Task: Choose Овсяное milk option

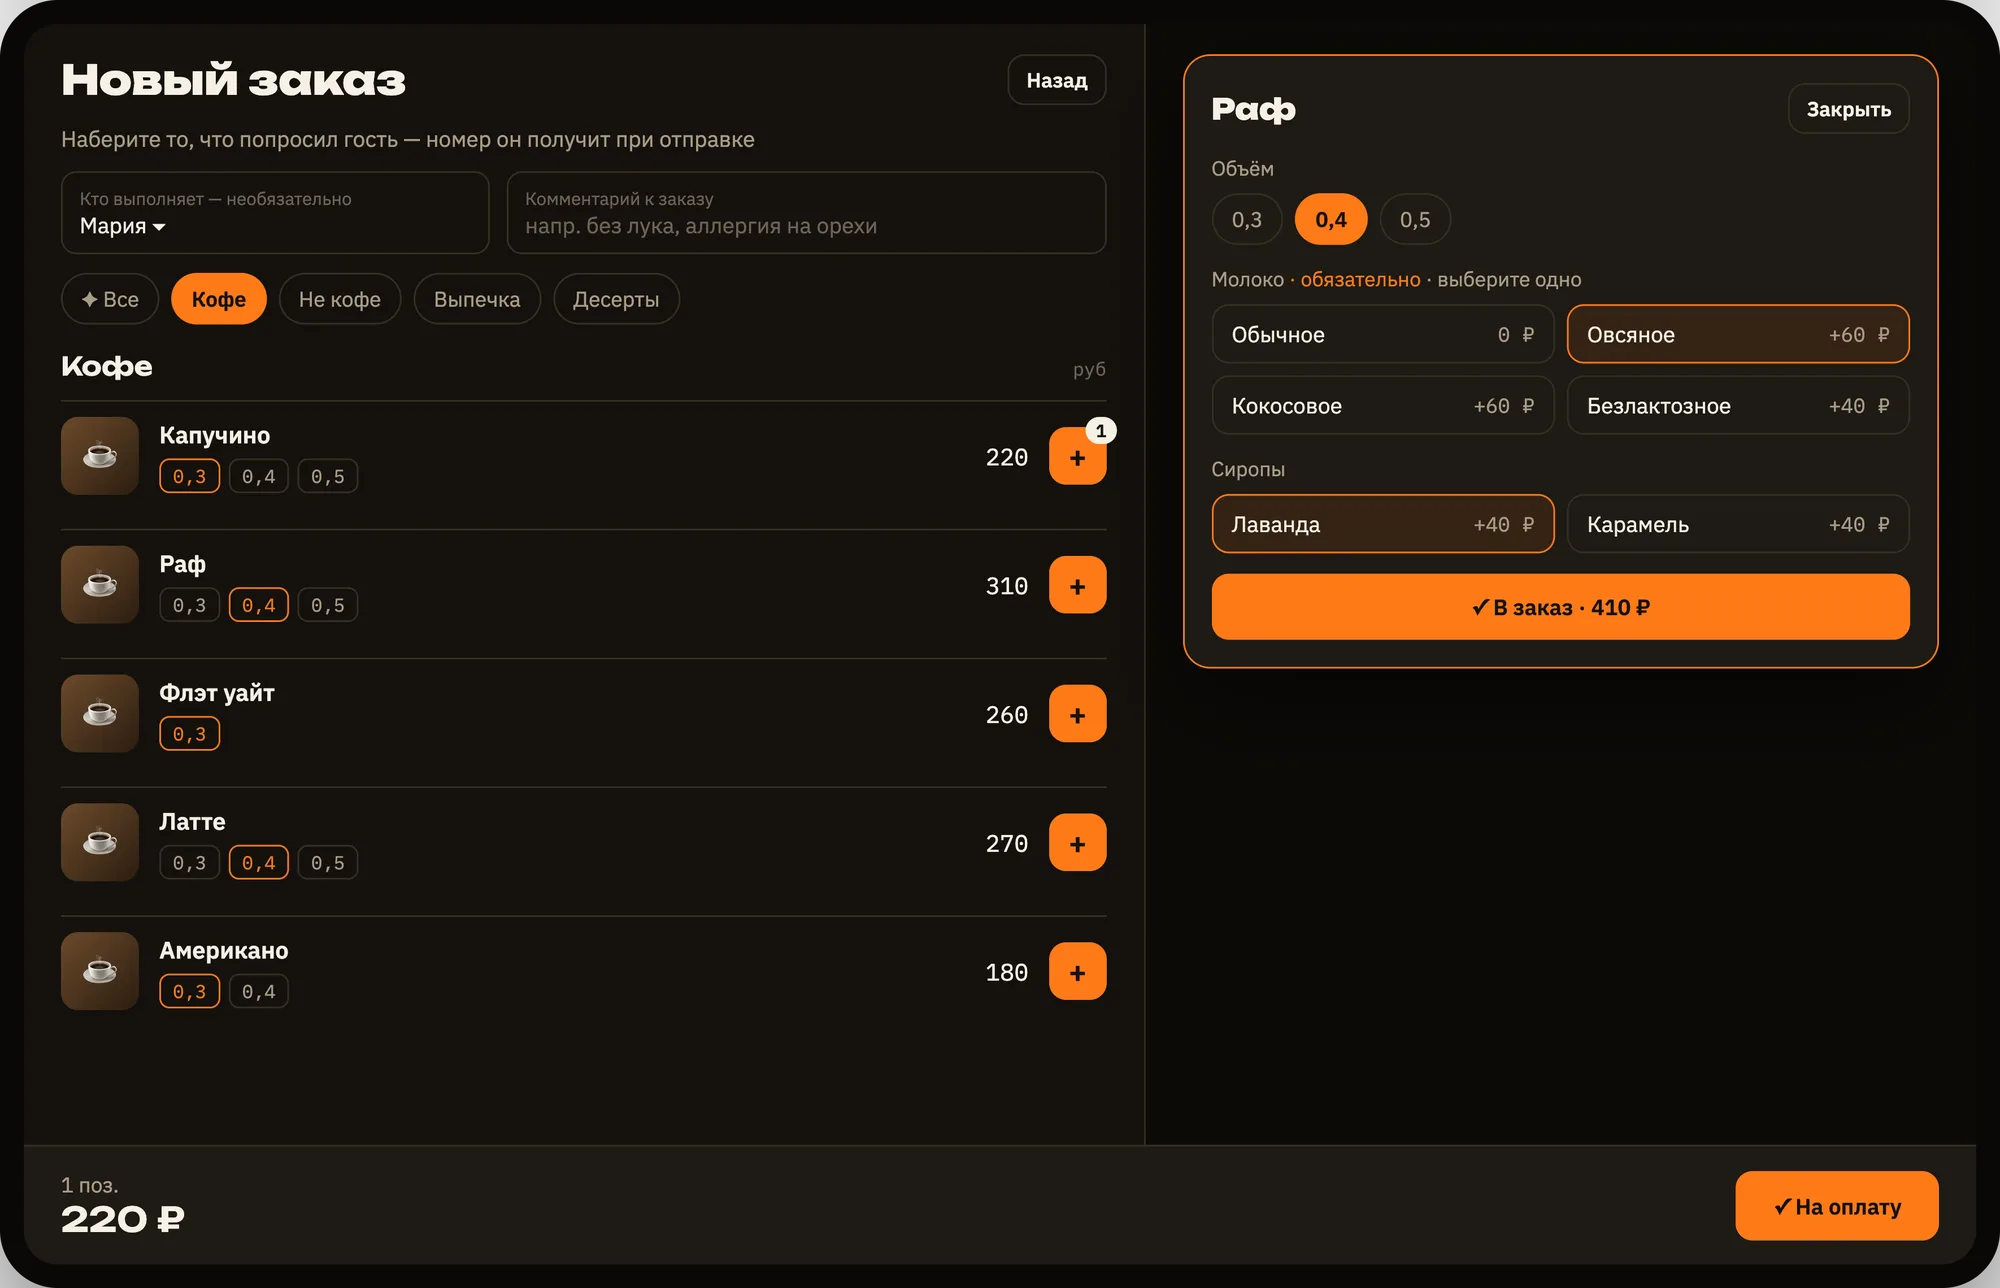Action: coord(1738,335)
